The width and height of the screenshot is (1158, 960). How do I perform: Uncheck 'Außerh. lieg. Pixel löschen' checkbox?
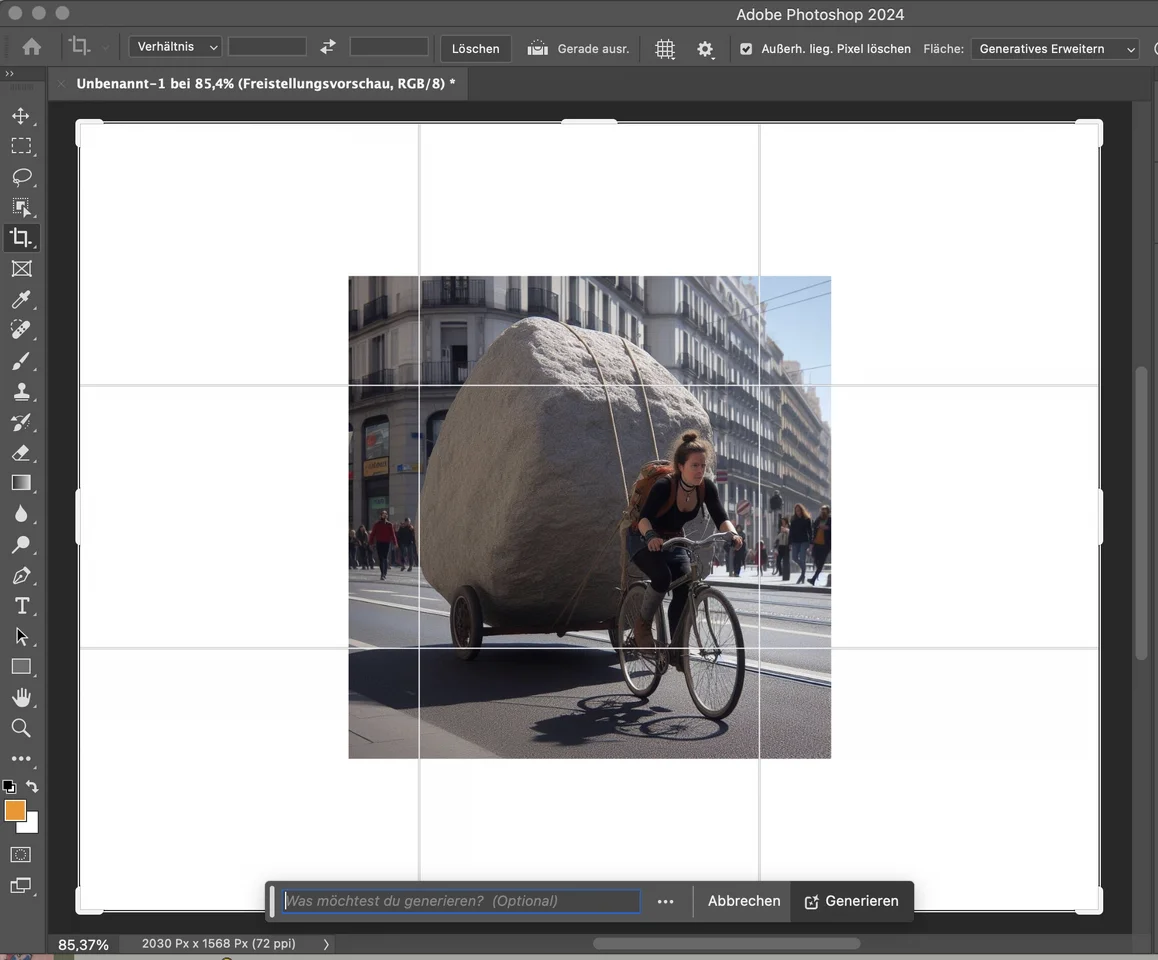coord(746,49)
